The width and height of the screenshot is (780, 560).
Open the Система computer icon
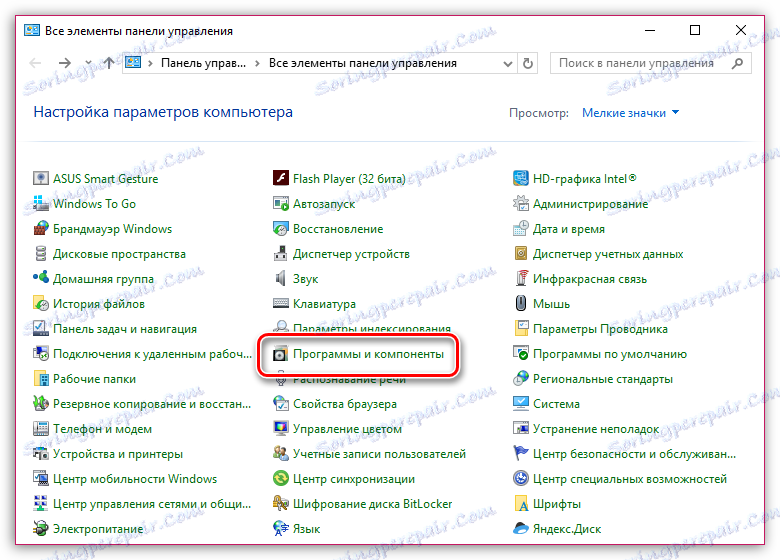(x=521, y=403)
